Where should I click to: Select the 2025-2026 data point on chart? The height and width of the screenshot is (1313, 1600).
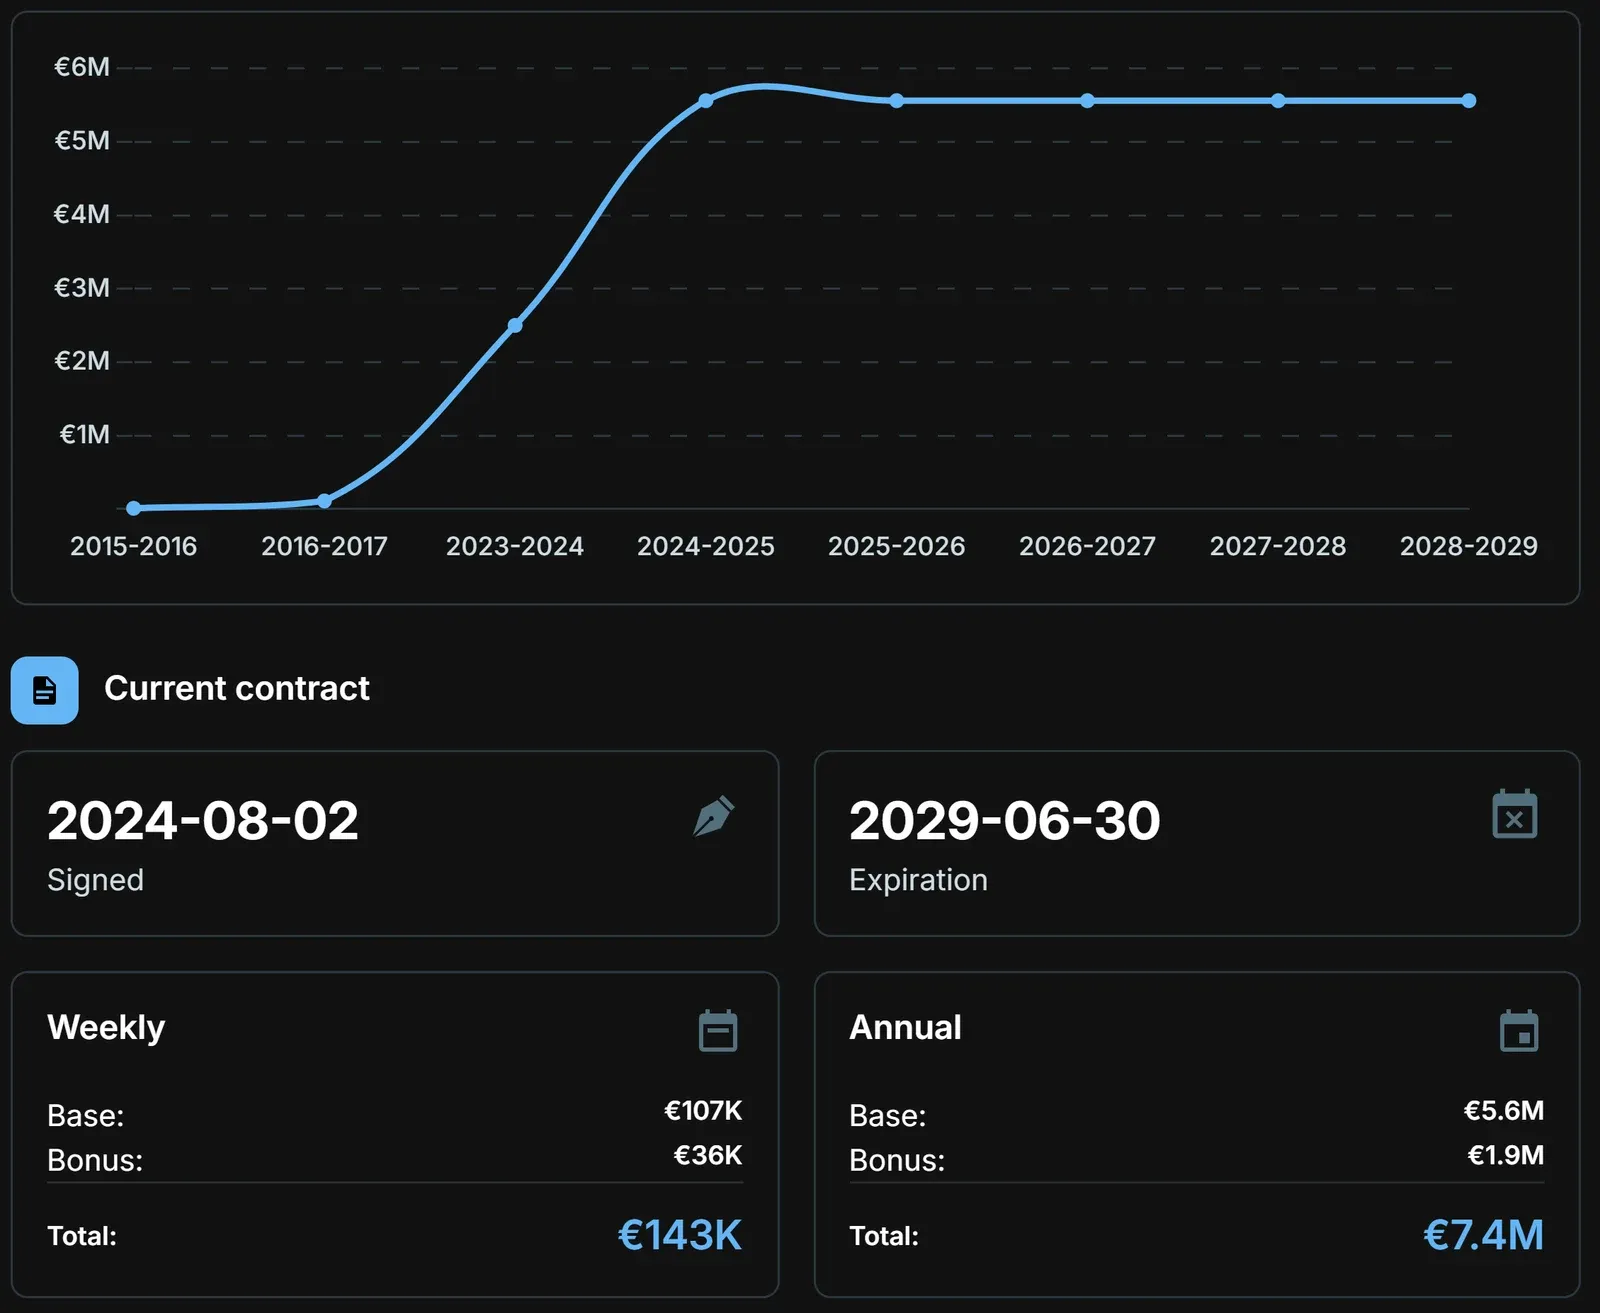(x=897, y=101)
